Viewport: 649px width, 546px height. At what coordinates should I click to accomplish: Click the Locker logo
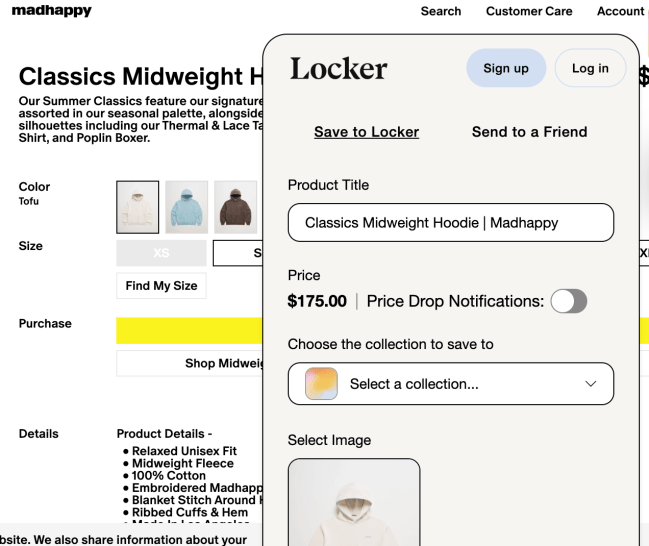(x=338, y=69)
